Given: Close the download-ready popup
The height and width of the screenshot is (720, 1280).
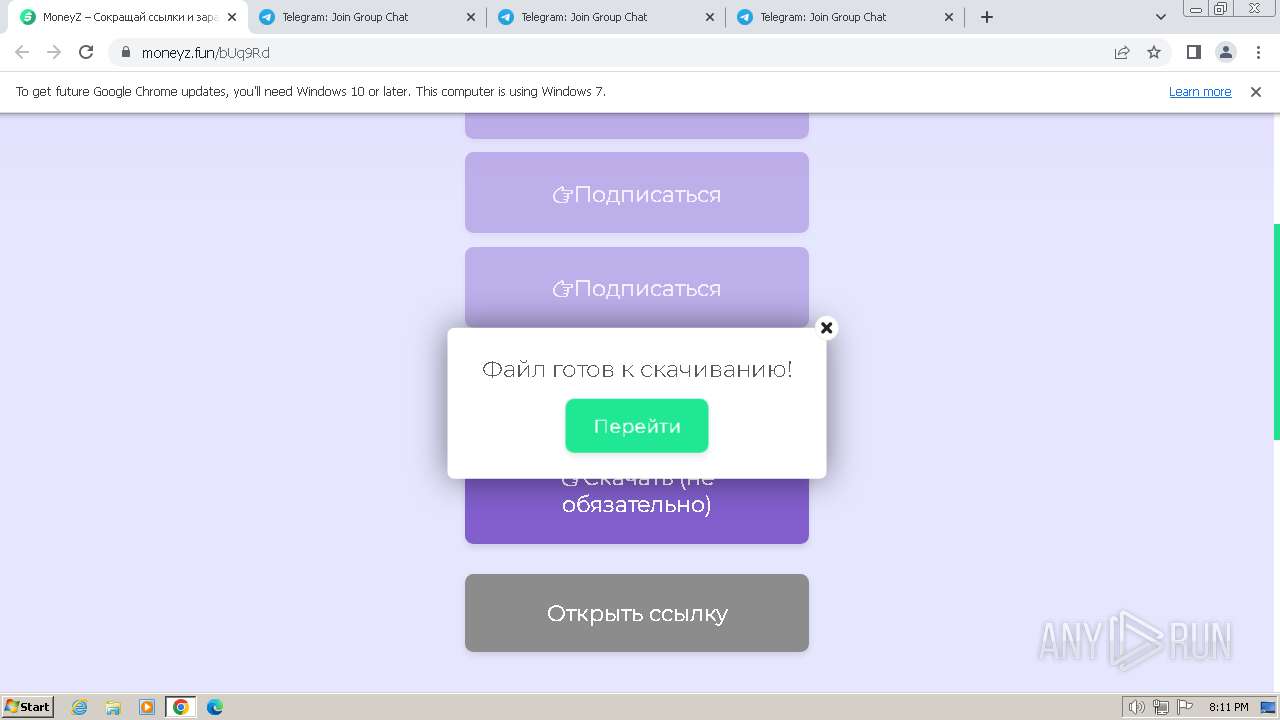Looking at the screenshot, I should (826, 327).
